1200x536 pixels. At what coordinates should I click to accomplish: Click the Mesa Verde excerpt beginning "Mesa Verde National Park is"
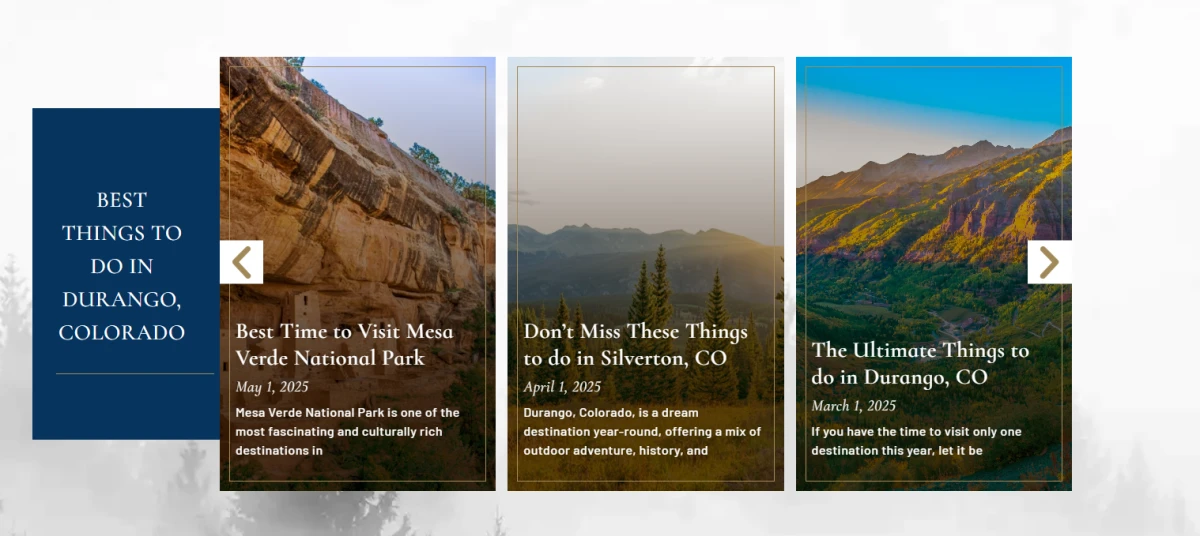348,431
